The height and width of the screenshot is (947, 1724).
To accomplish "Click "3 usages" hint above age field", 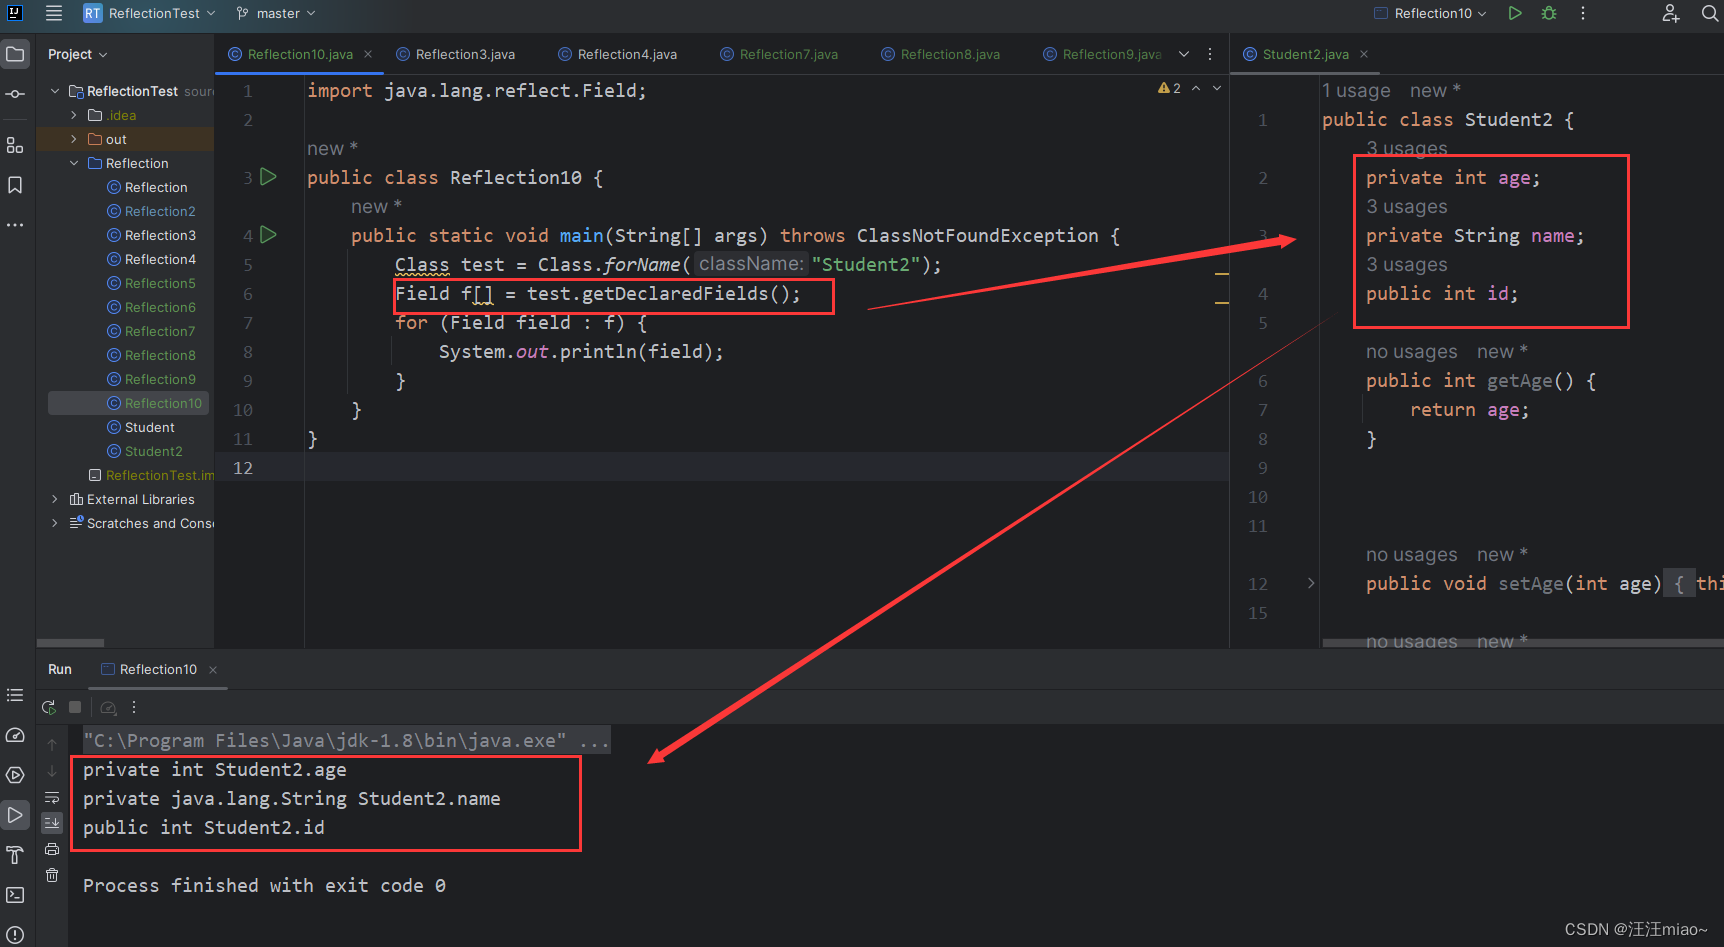I will pos(1407,148).
